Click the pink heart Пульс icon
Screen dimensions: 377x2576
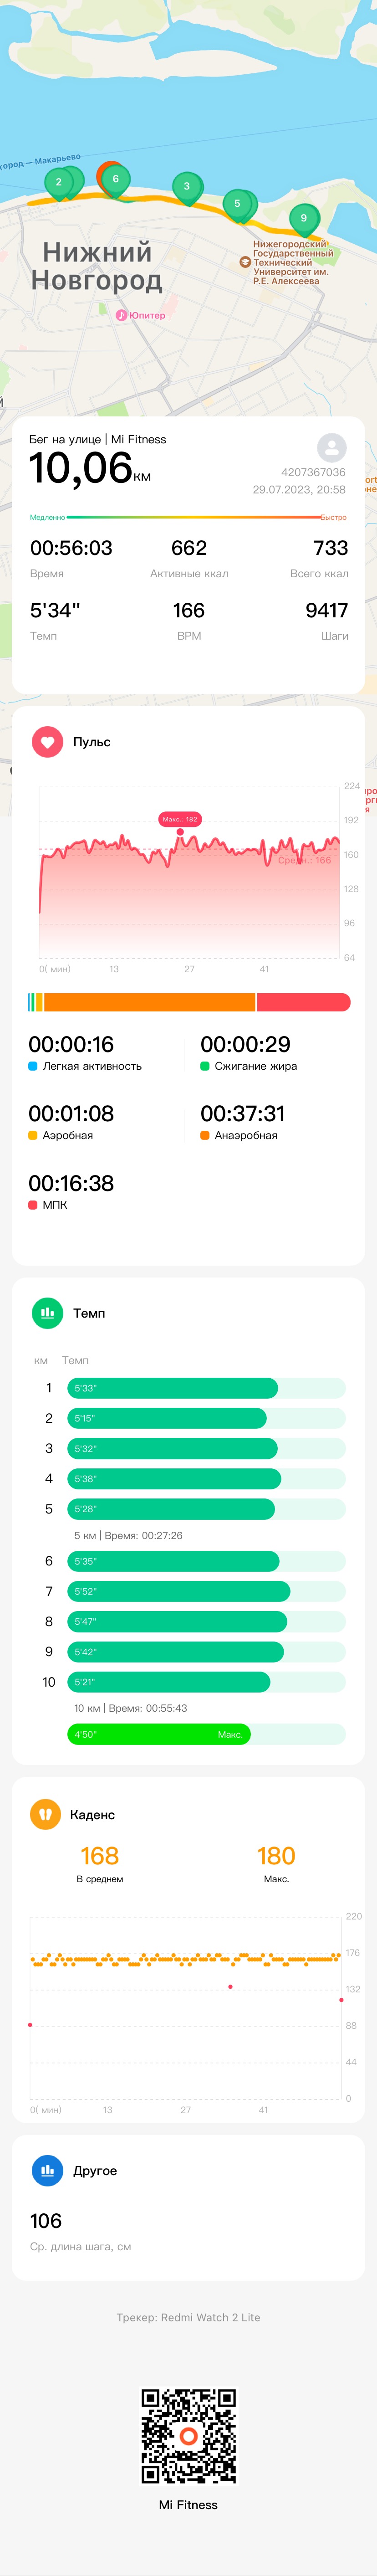(47, 741)
